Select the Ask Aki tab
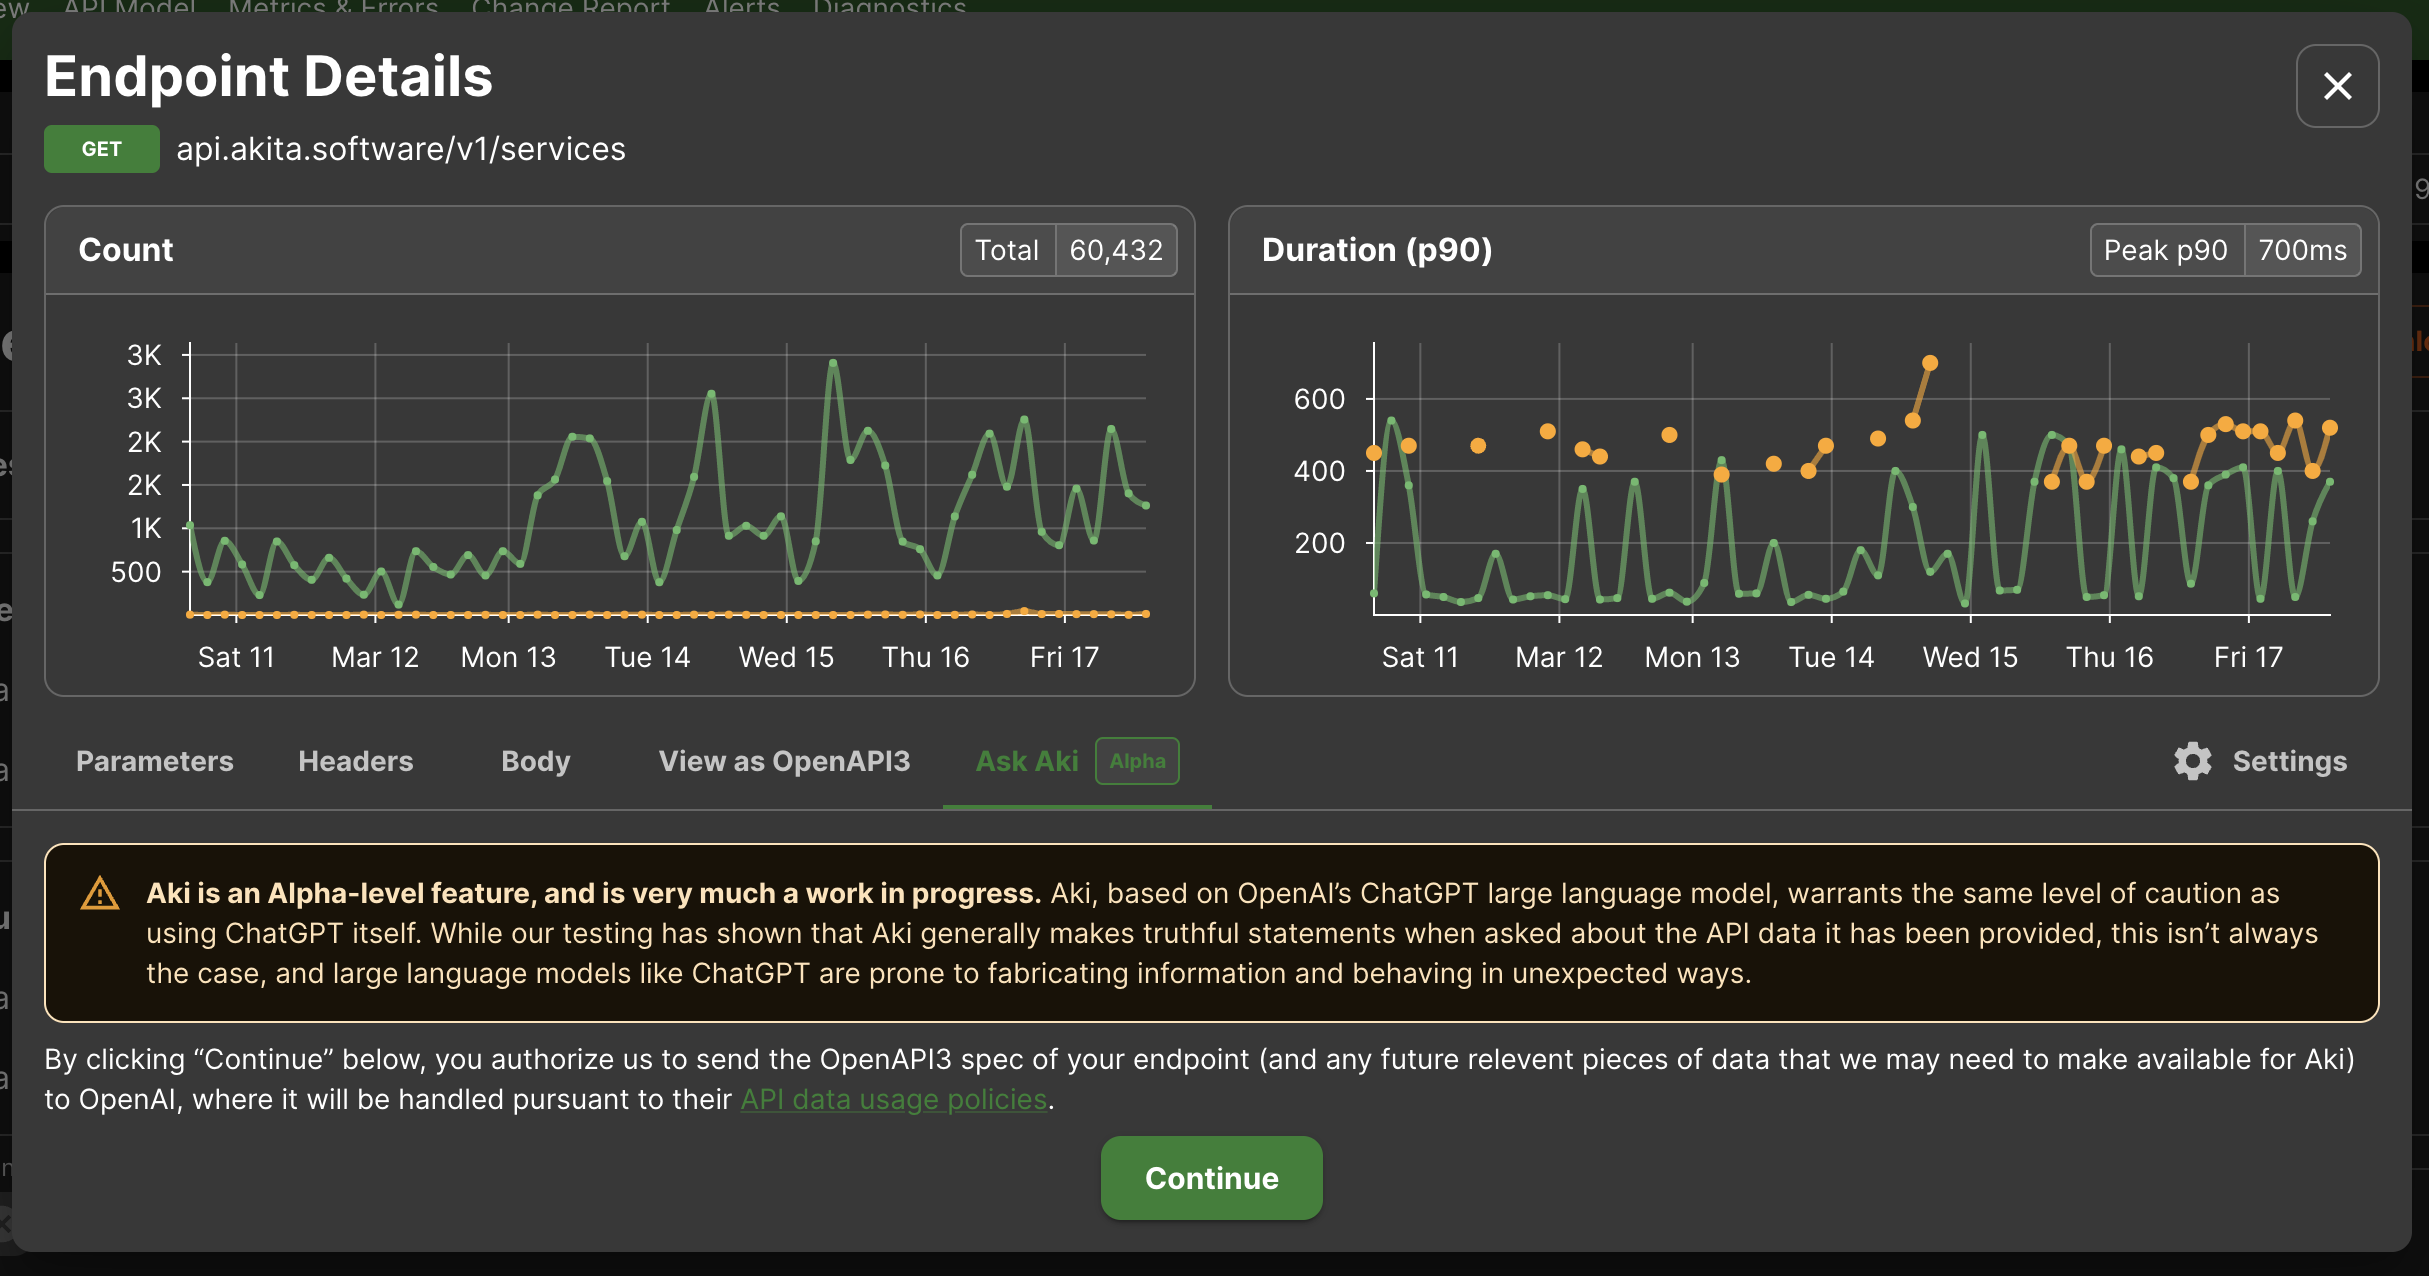 (x=1027, y=761)
